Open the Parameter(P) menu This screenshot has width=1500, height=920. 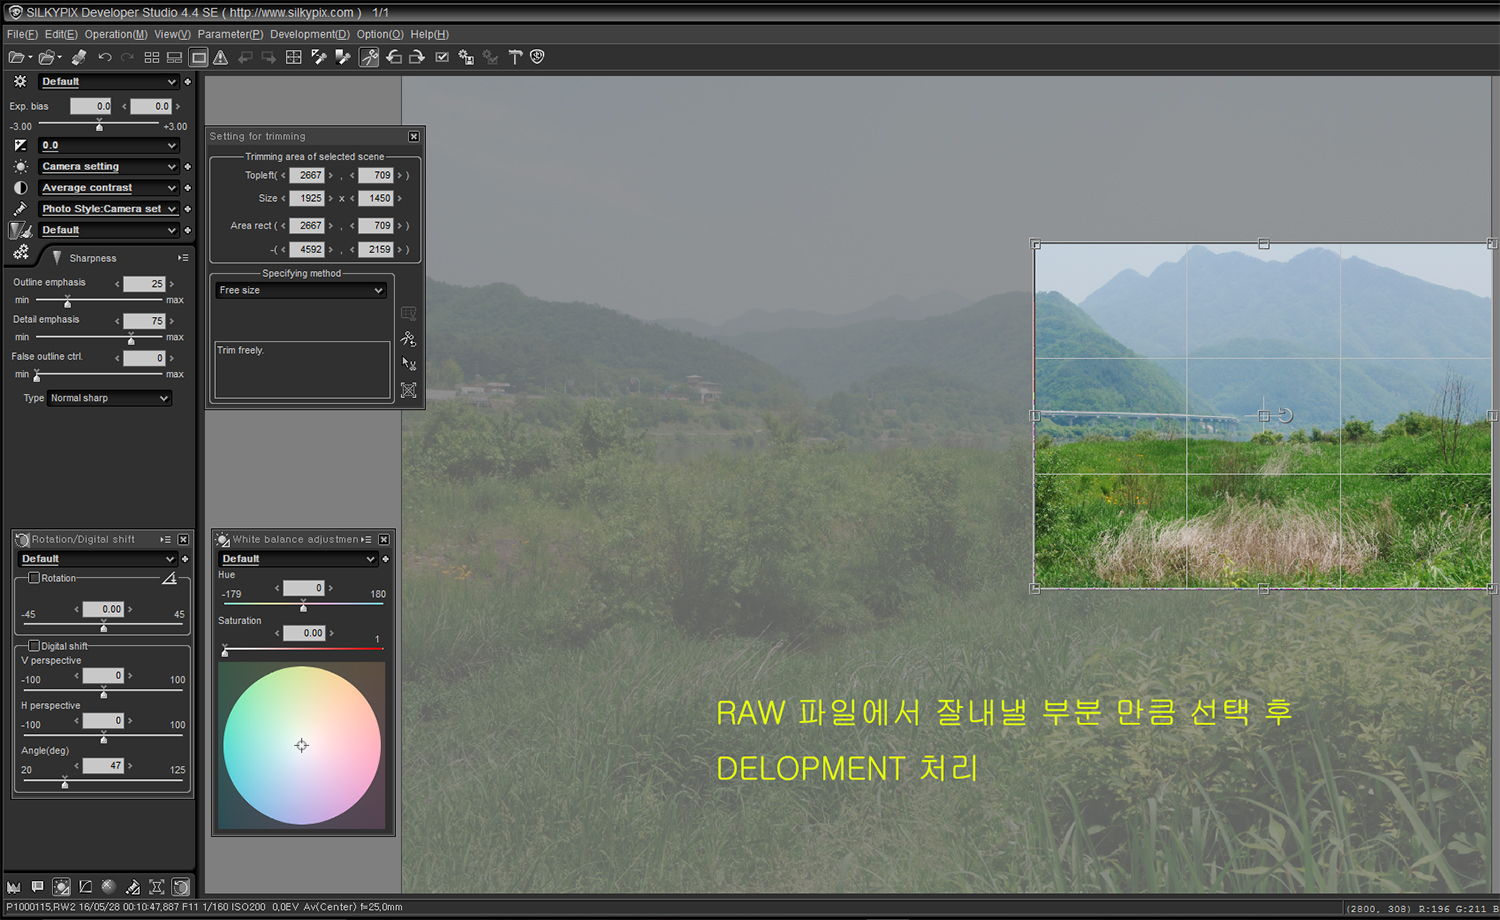(230, 34)
